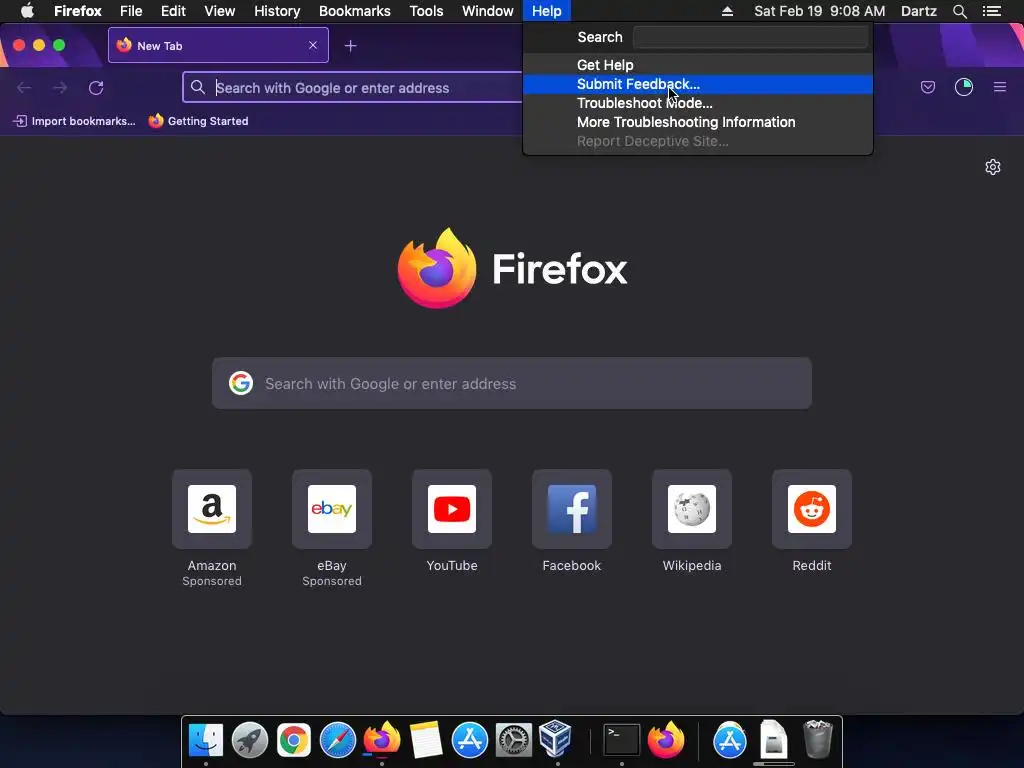
Task: Reload the current page
Action: coord(96,88)
